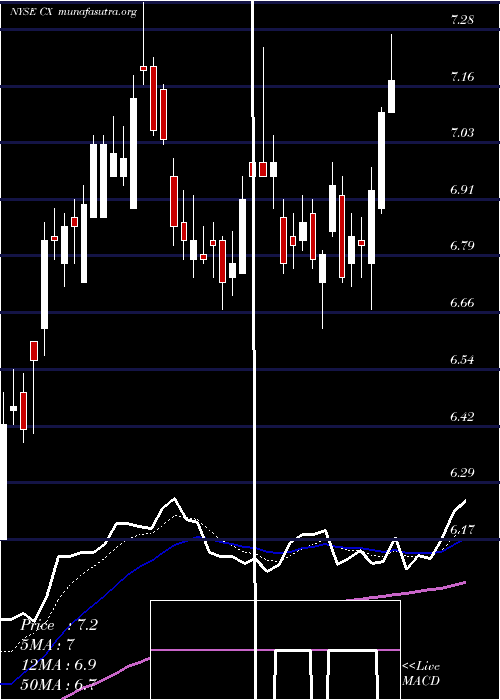Click the <<Live MACD label
Viewport: 500px width, 700px height.
click(421, 673)
